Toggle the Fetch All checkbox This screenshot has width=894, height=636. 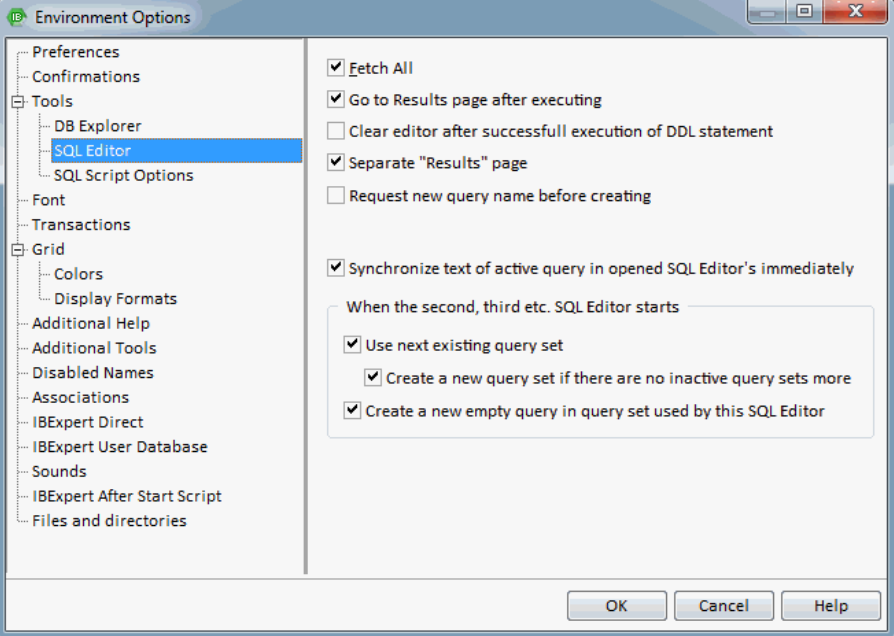pos(336,68)
